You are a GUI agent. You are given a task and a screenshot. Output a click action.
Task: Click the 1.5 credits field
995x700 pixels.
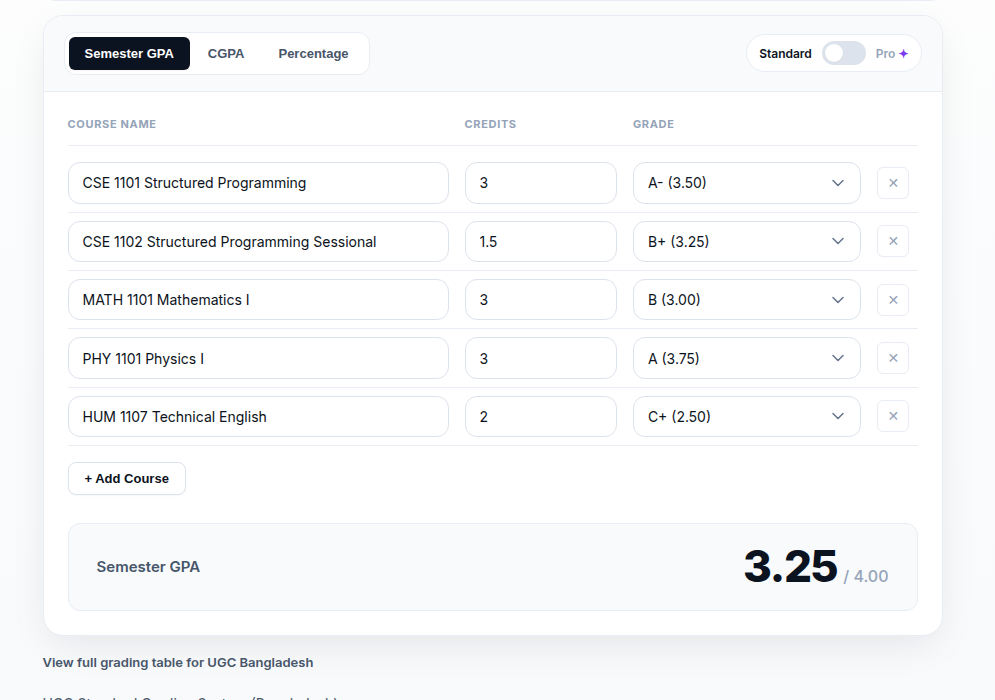[x=541, y=241]
